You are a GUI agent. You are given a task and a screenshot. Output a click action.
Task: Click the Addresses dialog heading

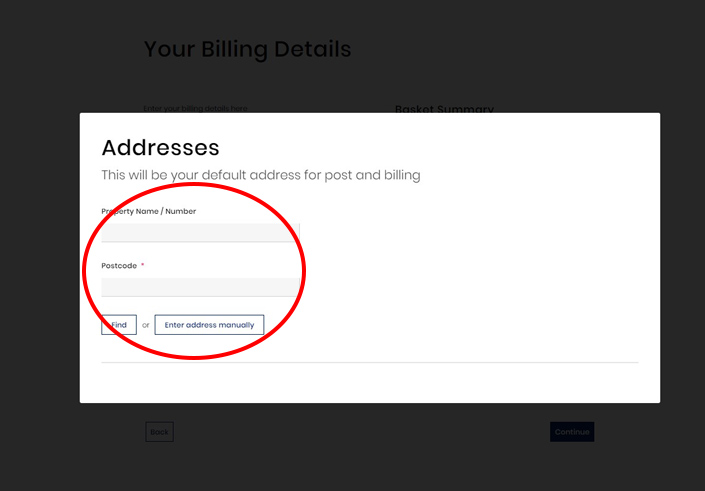pos(161,147)
